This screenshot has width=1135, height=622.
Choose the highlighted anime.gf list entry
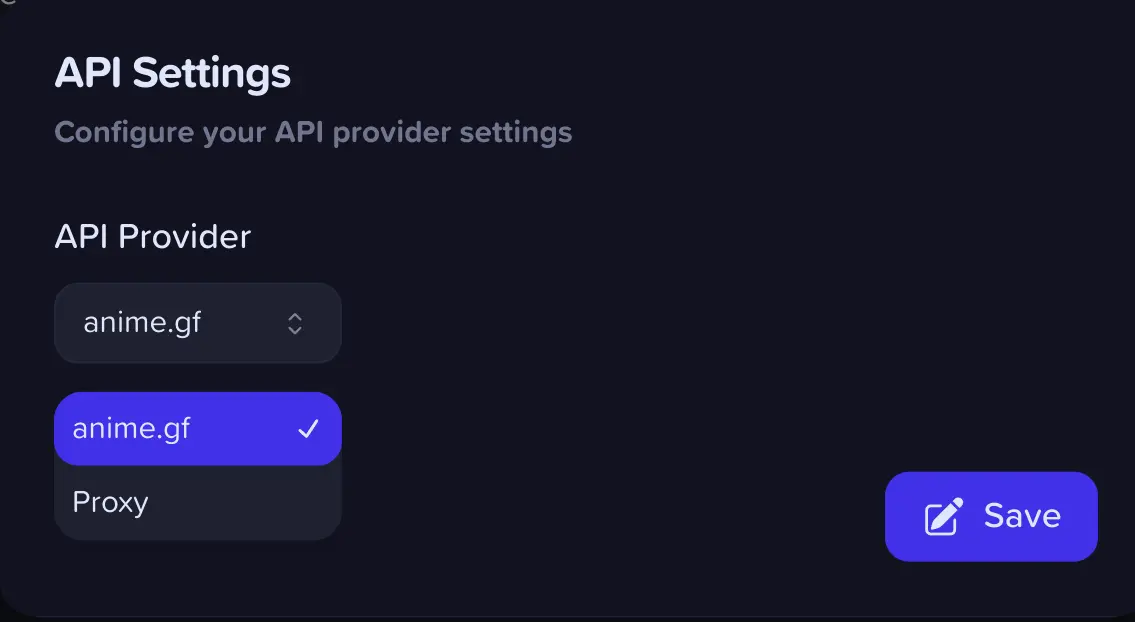pos(198,429)
